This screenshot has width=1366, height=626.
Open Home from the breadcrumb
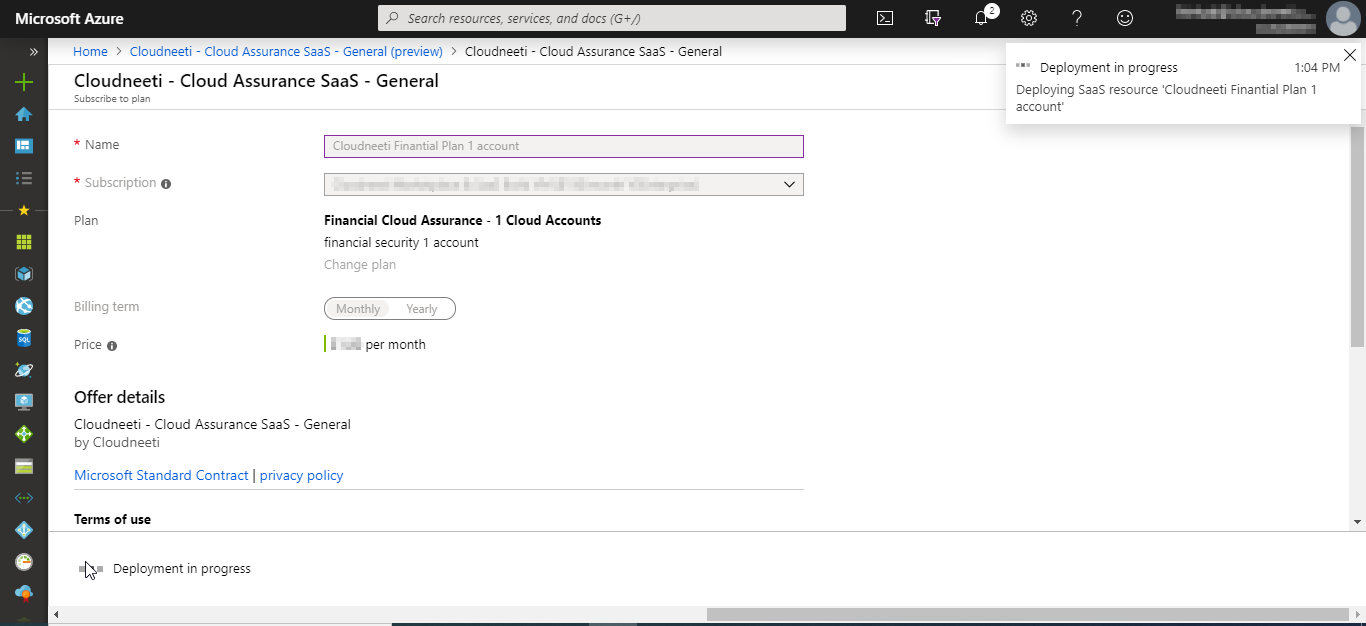coord(90,51)
